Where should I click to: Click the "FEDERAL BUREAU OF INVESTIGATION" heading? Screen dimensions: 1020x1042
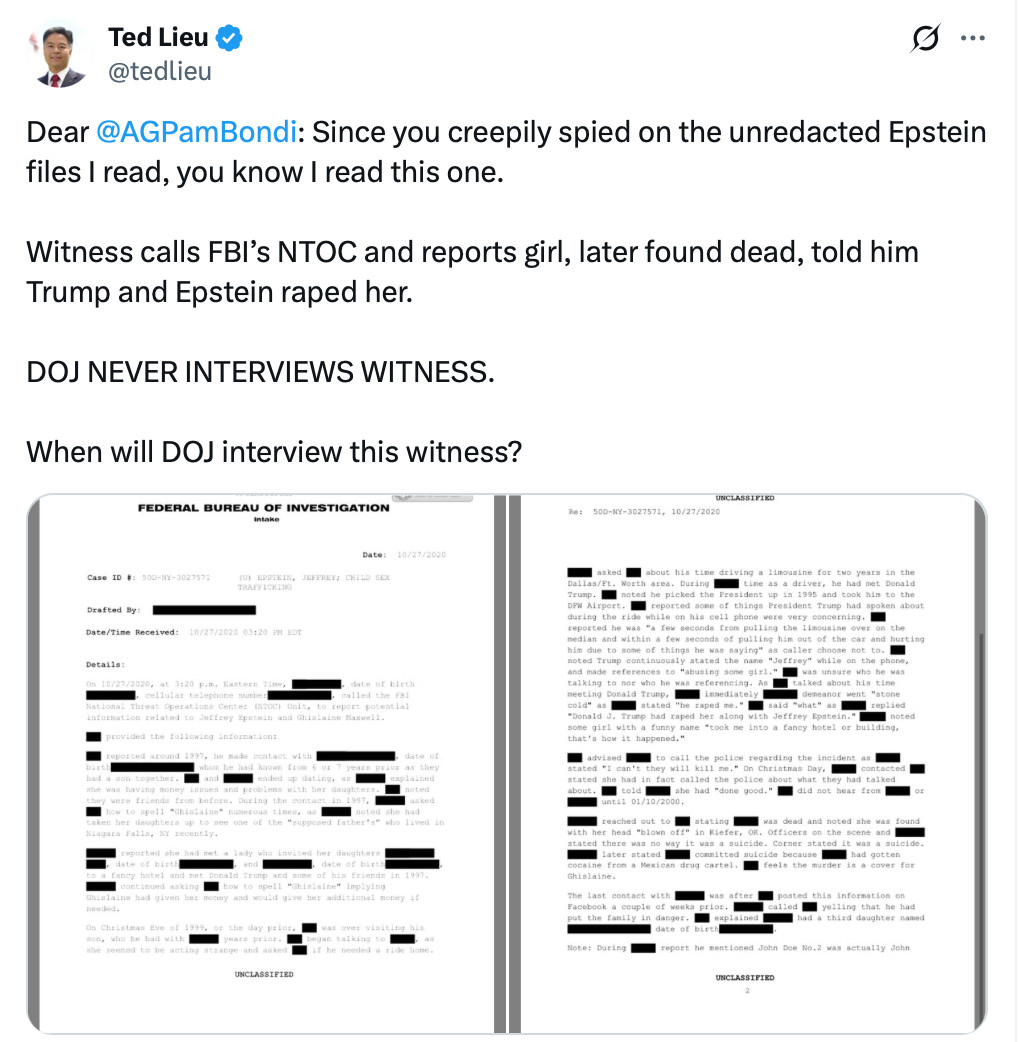(x=263, y=508)
